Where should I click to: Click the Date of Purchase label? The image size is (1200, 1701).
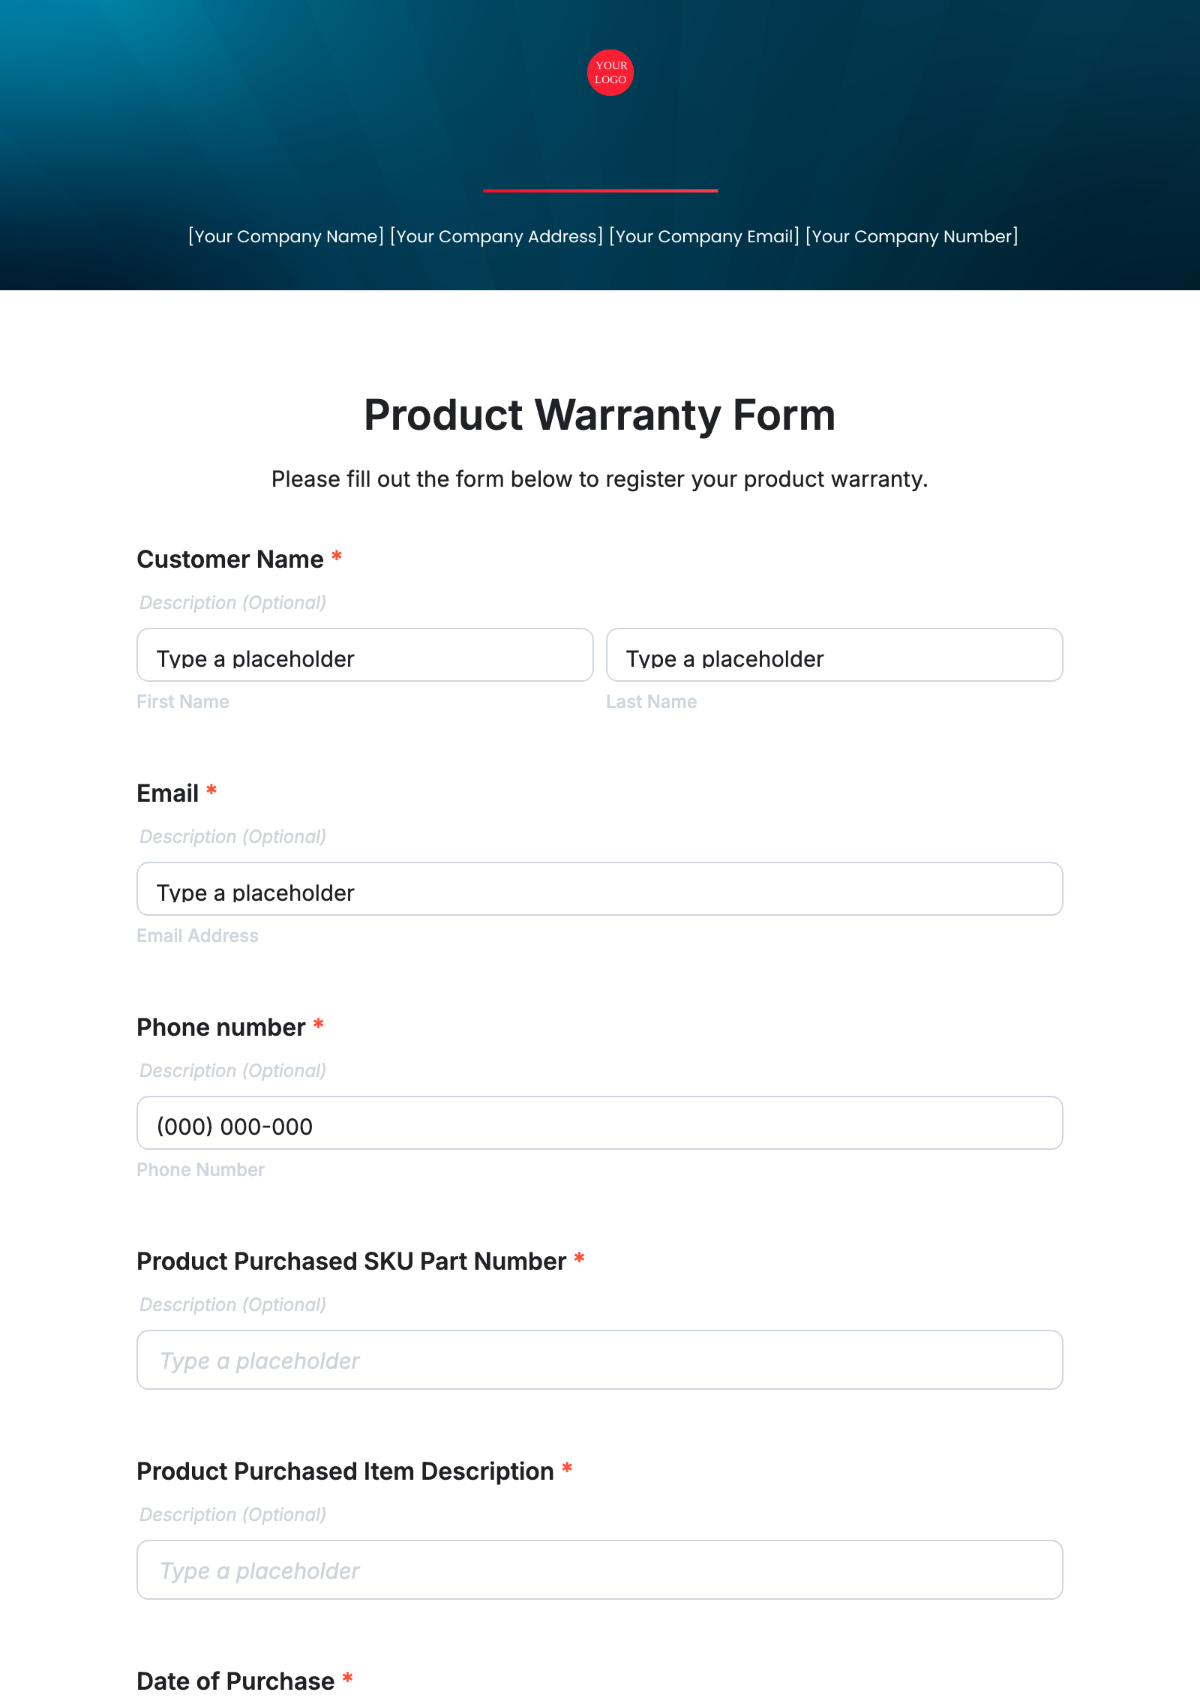point(236,1681)
